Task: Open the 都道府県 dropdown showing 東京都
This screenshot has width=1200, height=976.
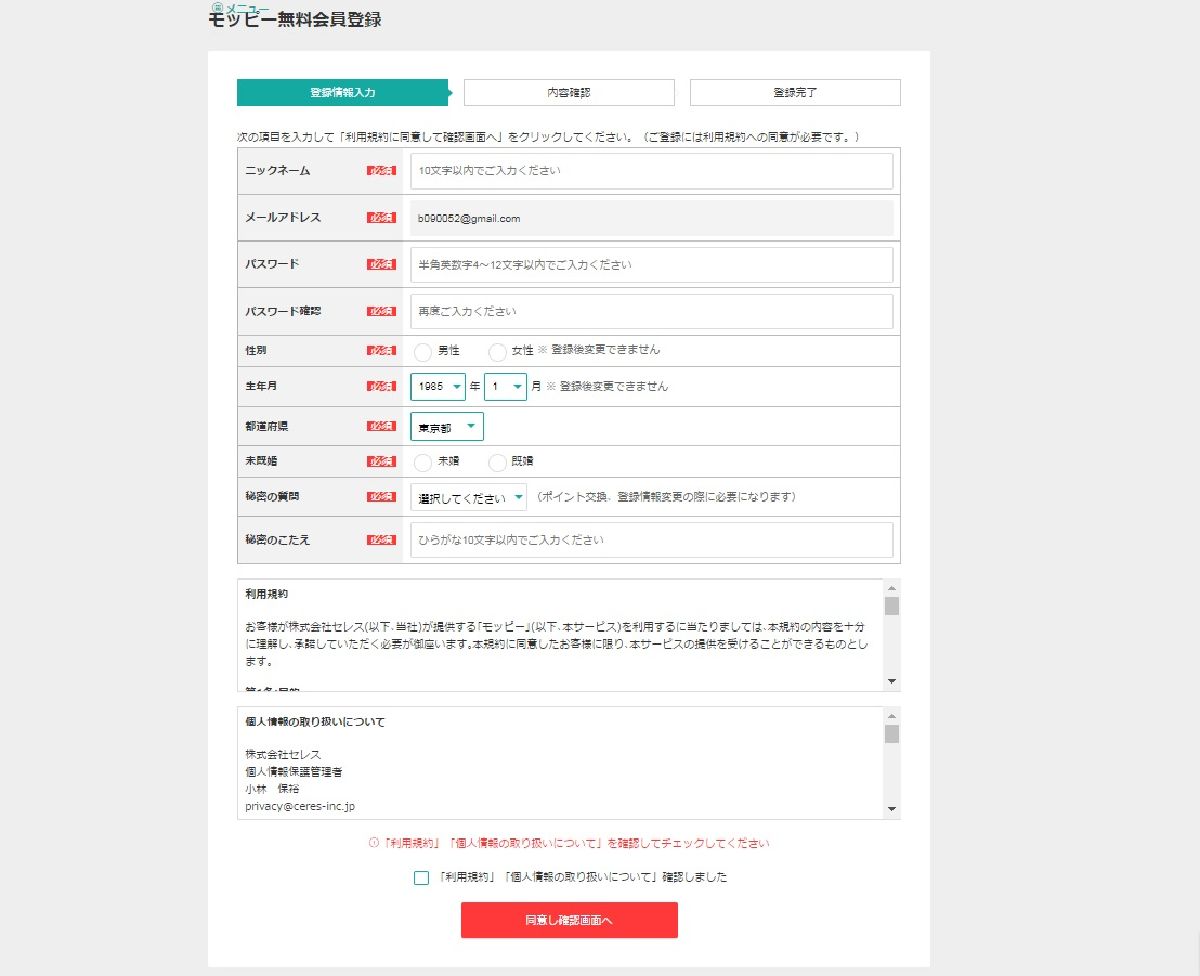Action: (x=447, y=427)
